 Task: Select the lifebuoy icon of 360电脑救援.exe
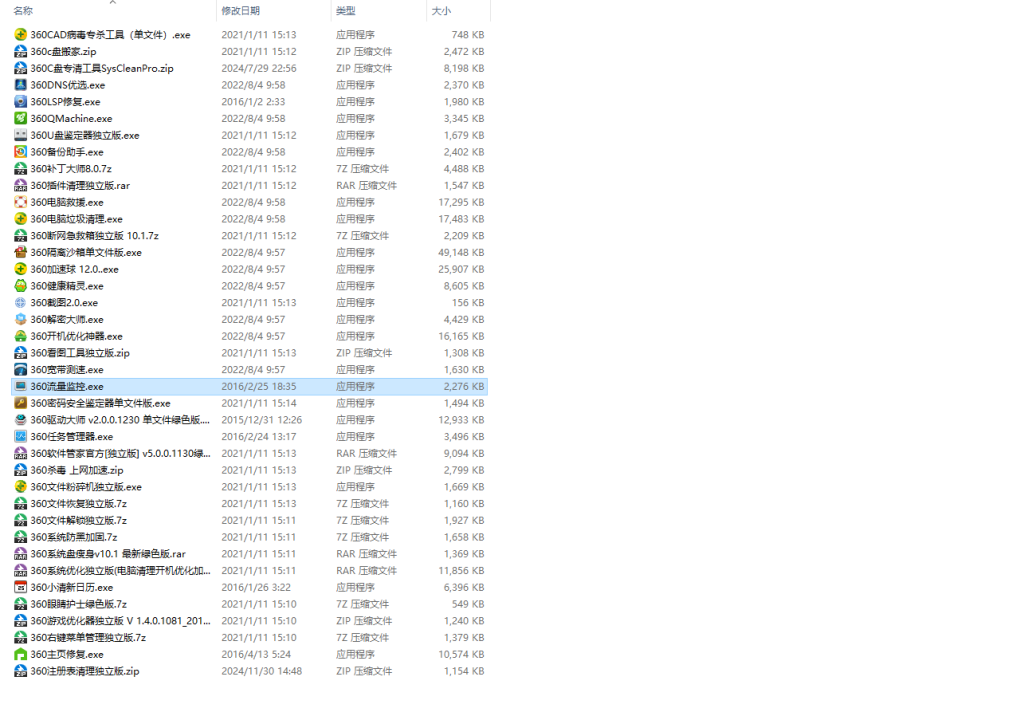pos(20,203)
